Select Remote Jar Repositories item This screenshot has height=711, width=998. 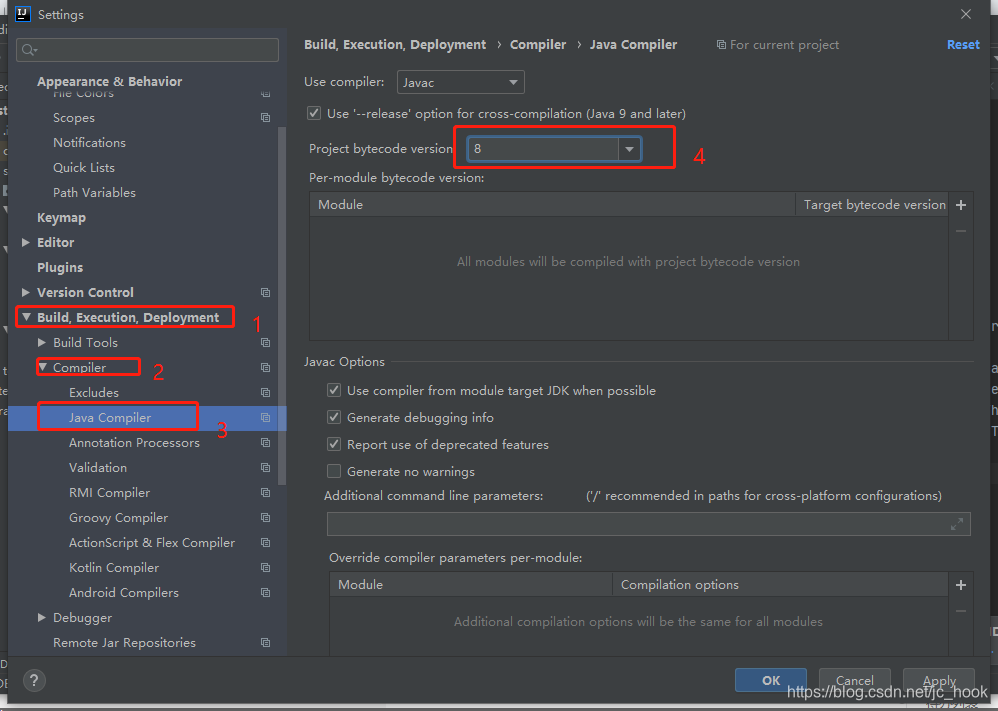(124, 643)
